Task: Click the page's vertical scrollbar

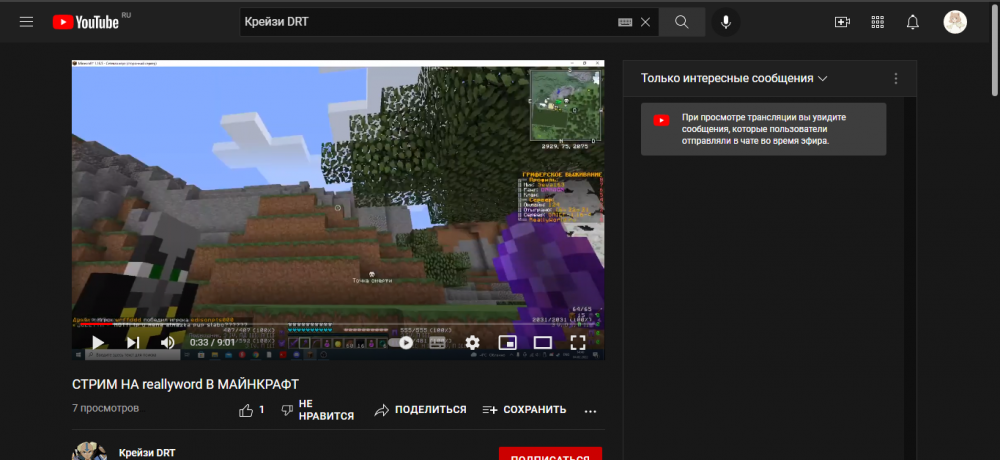Action: tap(994, 51)
